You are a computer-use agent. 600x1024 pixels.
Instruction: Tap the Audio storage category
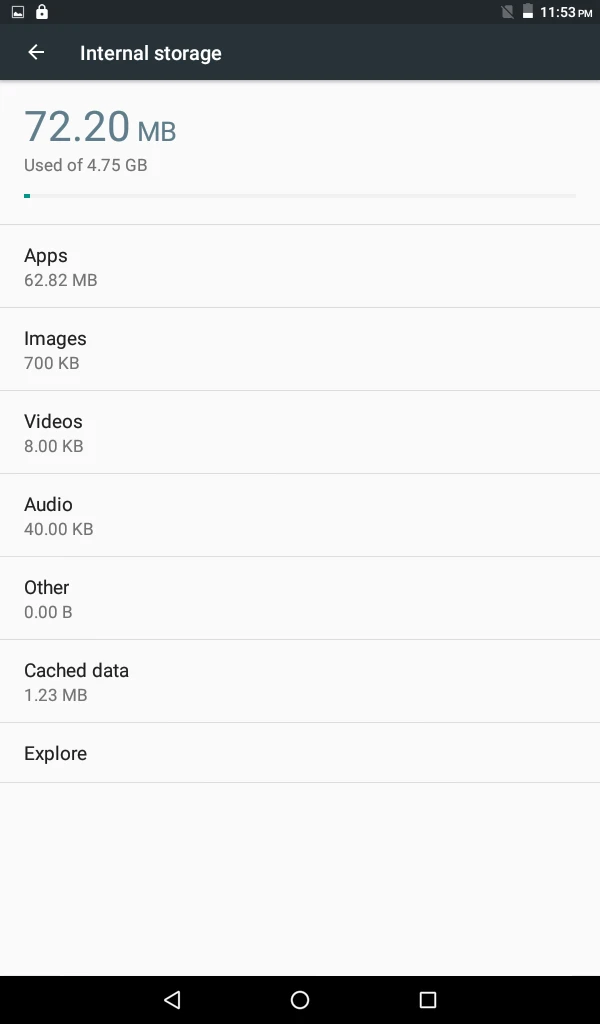[x=300, y=515]
